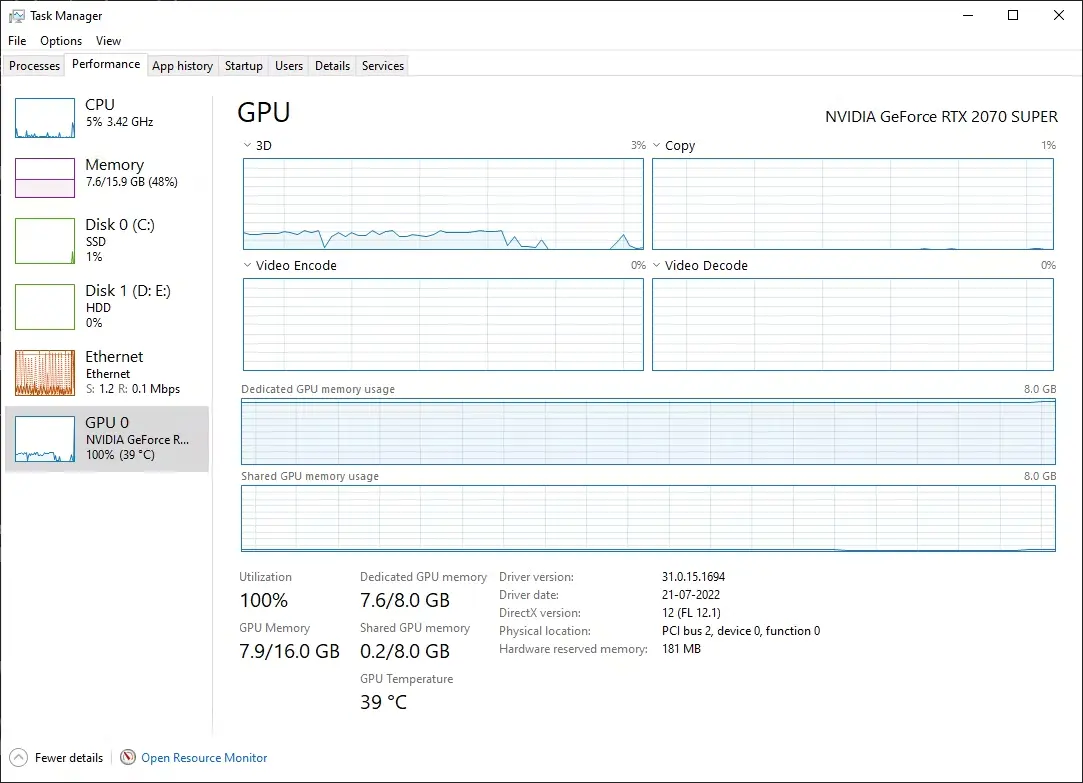Viewport: 1083px width, 783px height.
Task: Click the hardware reserved 181 MB value
Action: [x=681, y=648]
